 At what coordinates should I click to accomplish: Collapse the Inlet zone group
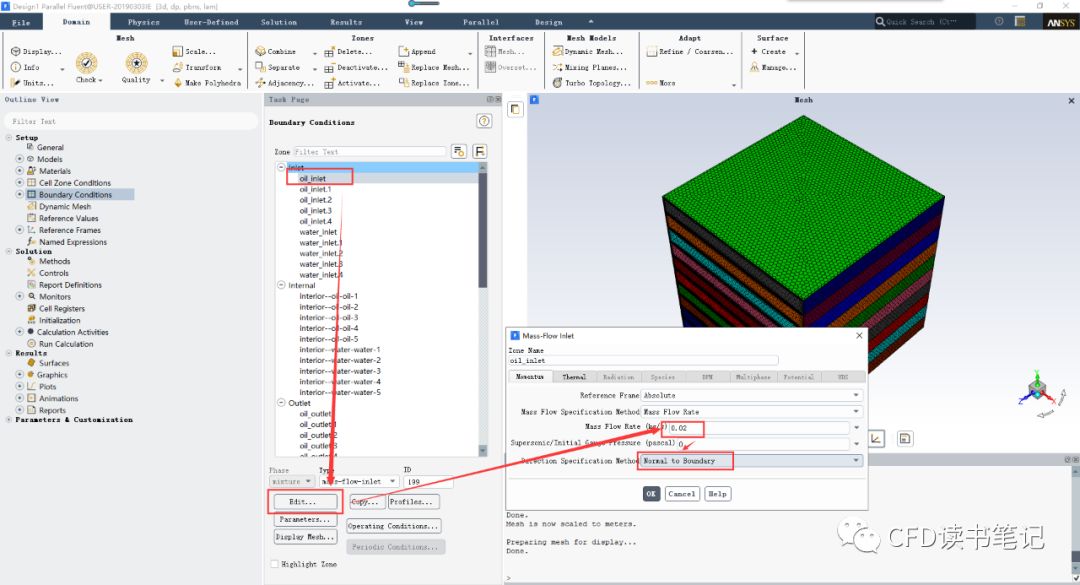coord(281,167)
